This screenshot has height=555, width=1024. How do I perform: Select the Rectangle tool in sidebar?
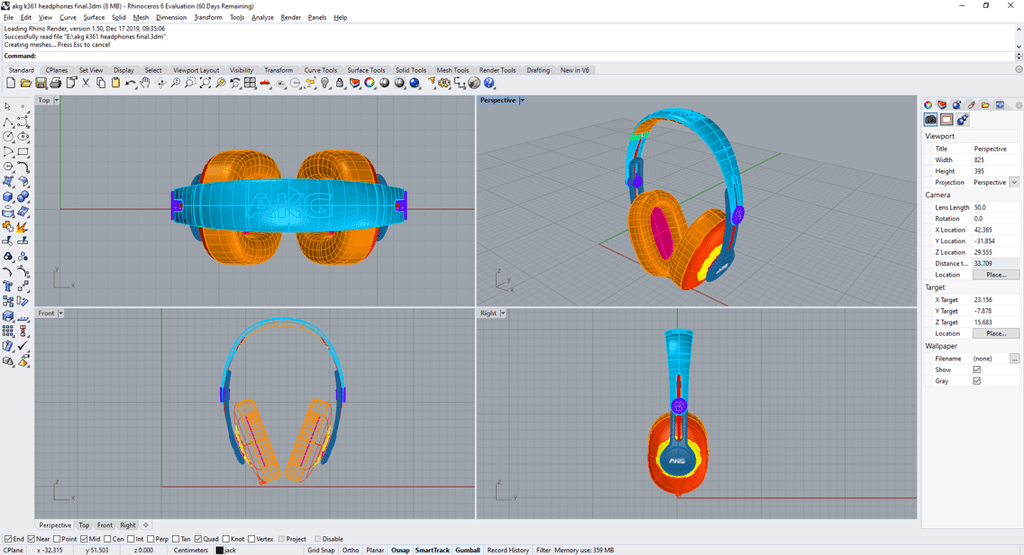23,151
